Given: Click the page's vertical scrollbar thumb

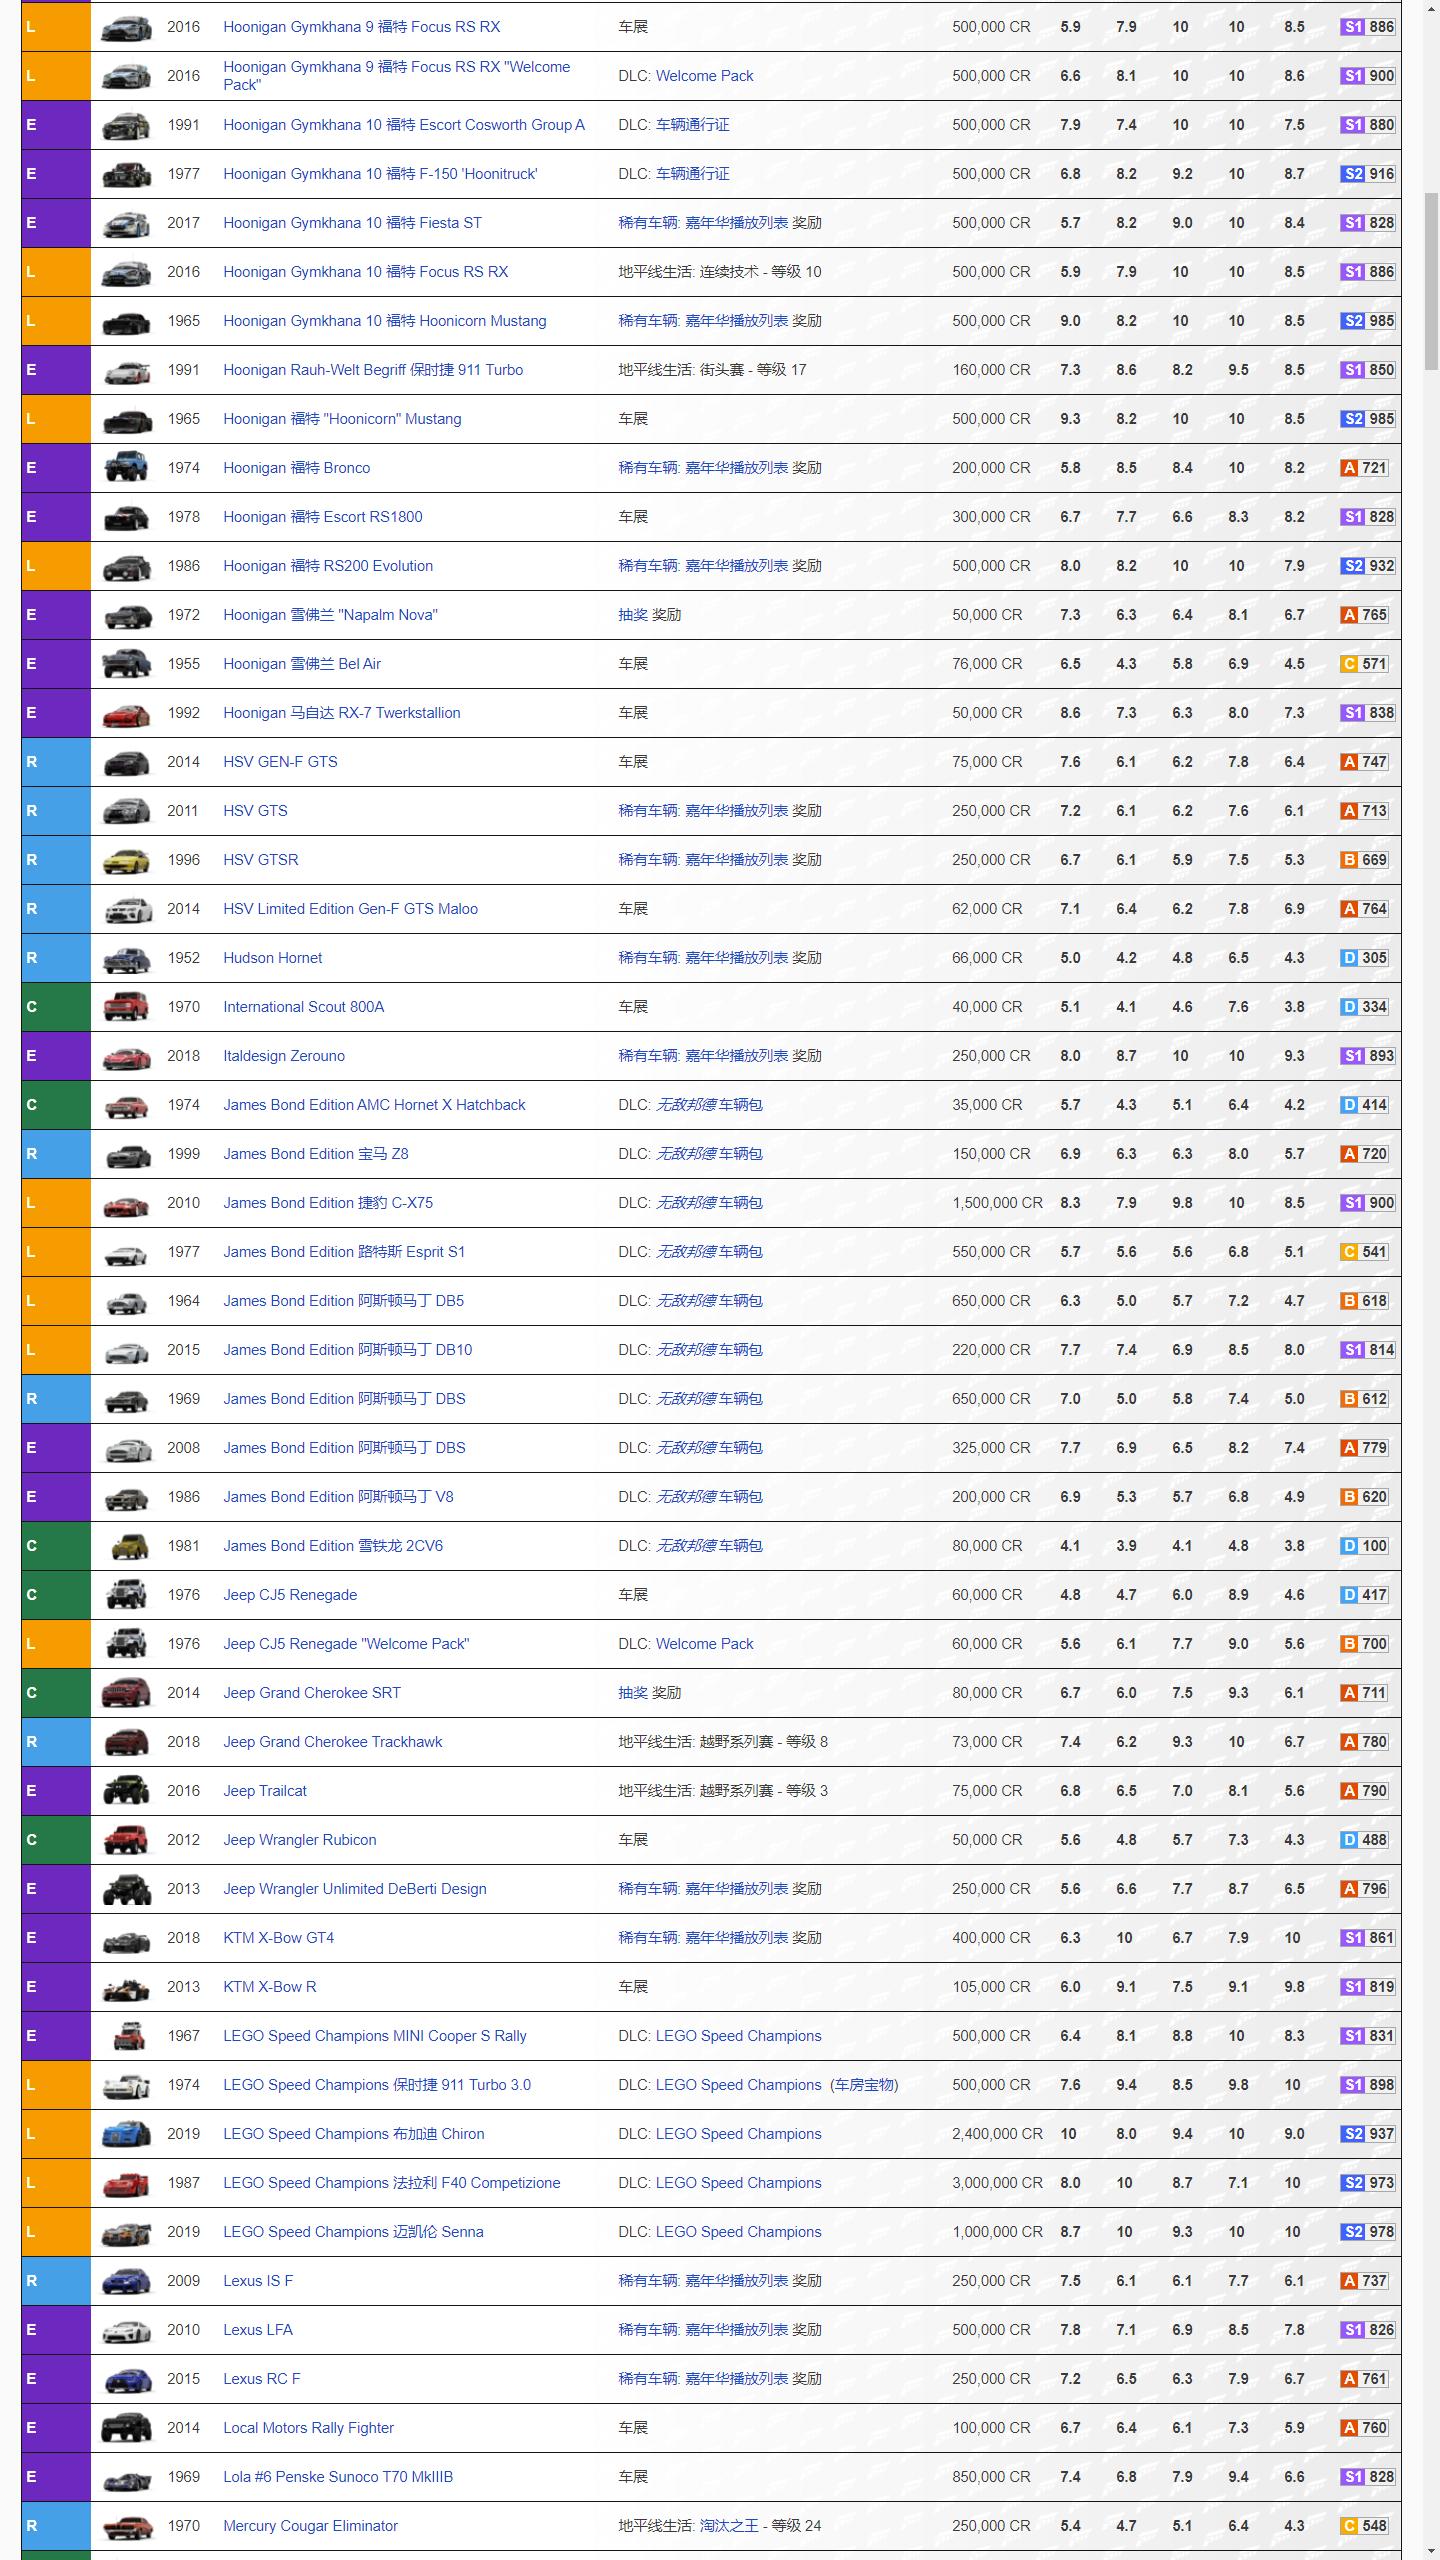Looking at the screenshot, I should pos(1431,282).
